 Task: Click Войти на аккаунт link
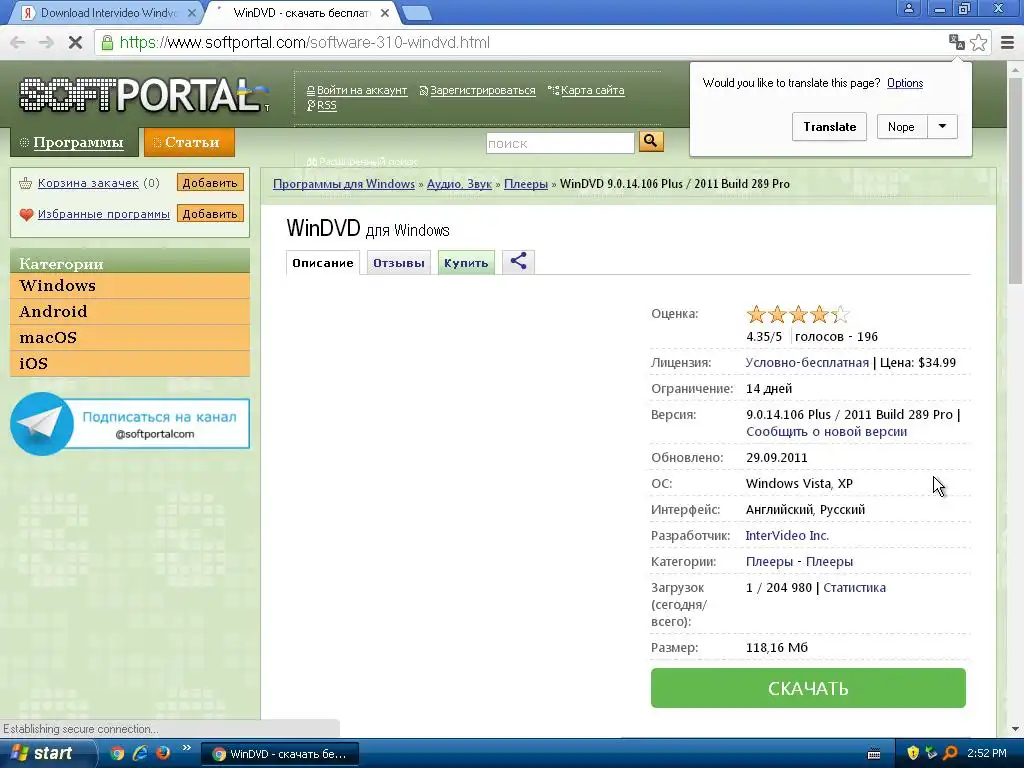pyautogui.click(x=362, y=90)
